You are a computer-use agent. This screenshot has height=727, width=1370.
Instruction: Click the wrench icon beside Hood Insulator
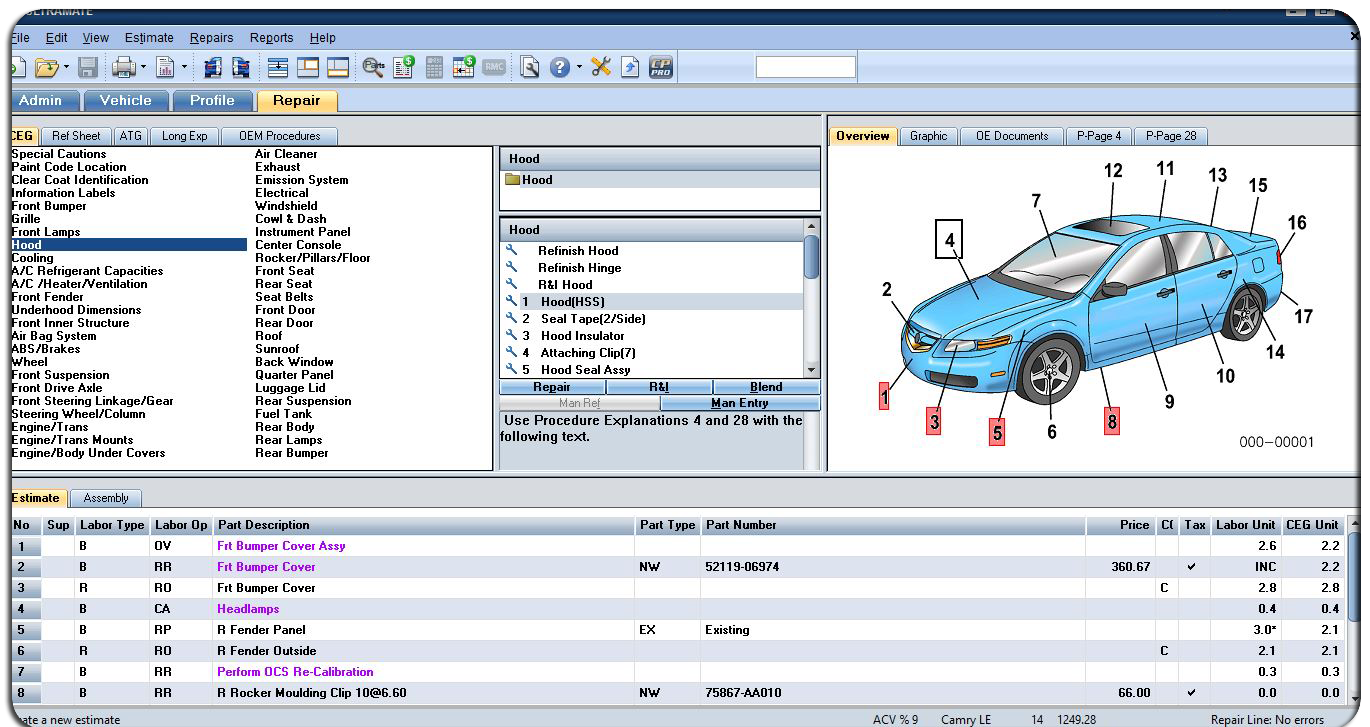(x=512, y=336)
